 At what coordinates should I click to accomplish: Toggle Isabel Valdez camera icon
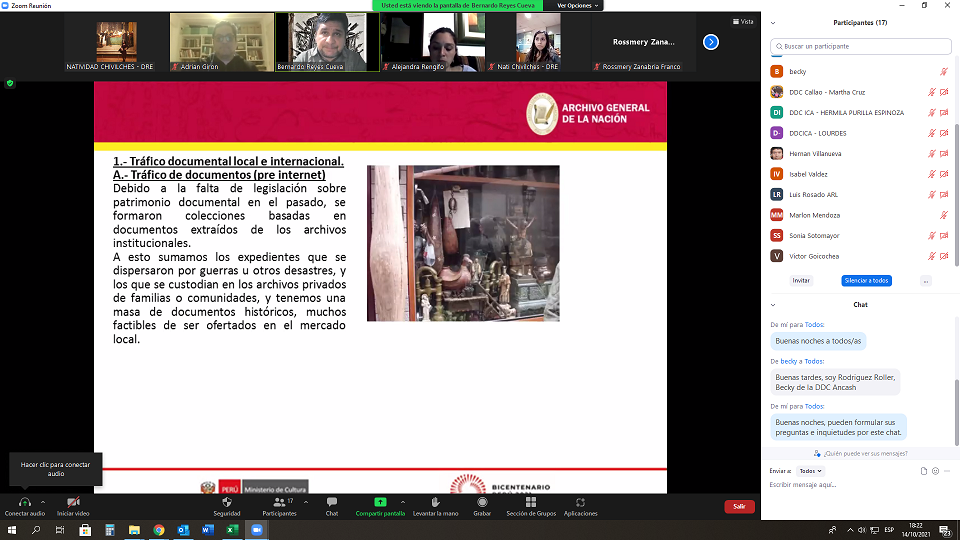click(x=944, y=174)
